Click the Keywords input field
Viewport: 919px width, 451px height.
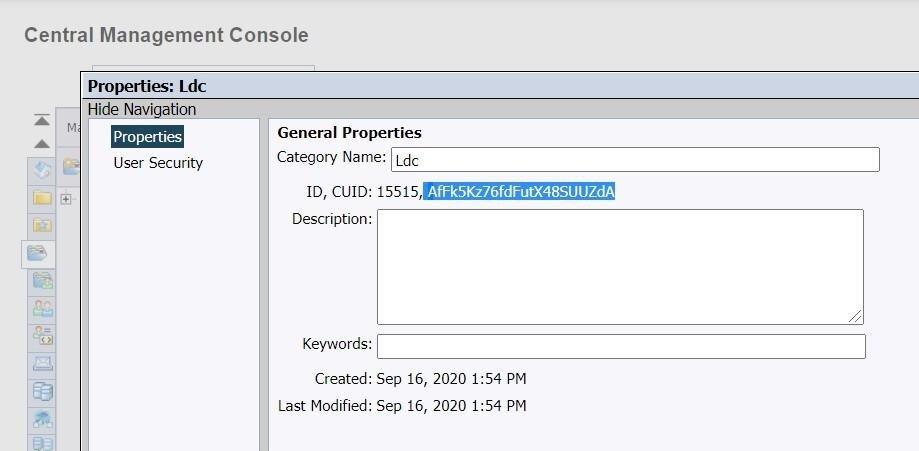[620, 346]
